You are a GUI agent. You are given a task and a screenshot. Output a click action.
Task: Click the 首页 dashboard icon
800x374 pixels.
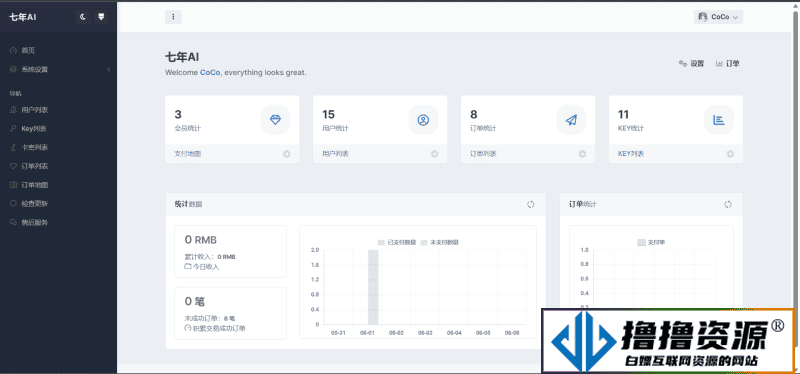point(13,51)
